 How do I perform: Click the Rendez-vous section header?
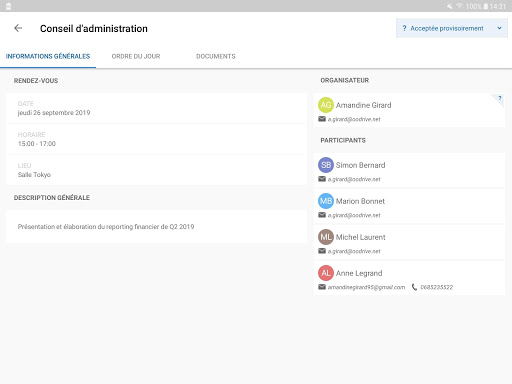pos(36,81)
